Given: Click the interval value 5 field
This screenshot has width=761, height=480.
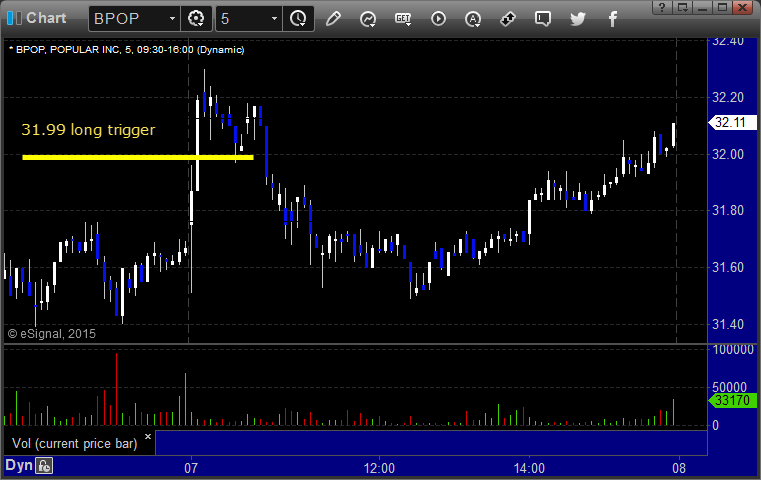Looking at the screenshot, I should pos(243,19).
